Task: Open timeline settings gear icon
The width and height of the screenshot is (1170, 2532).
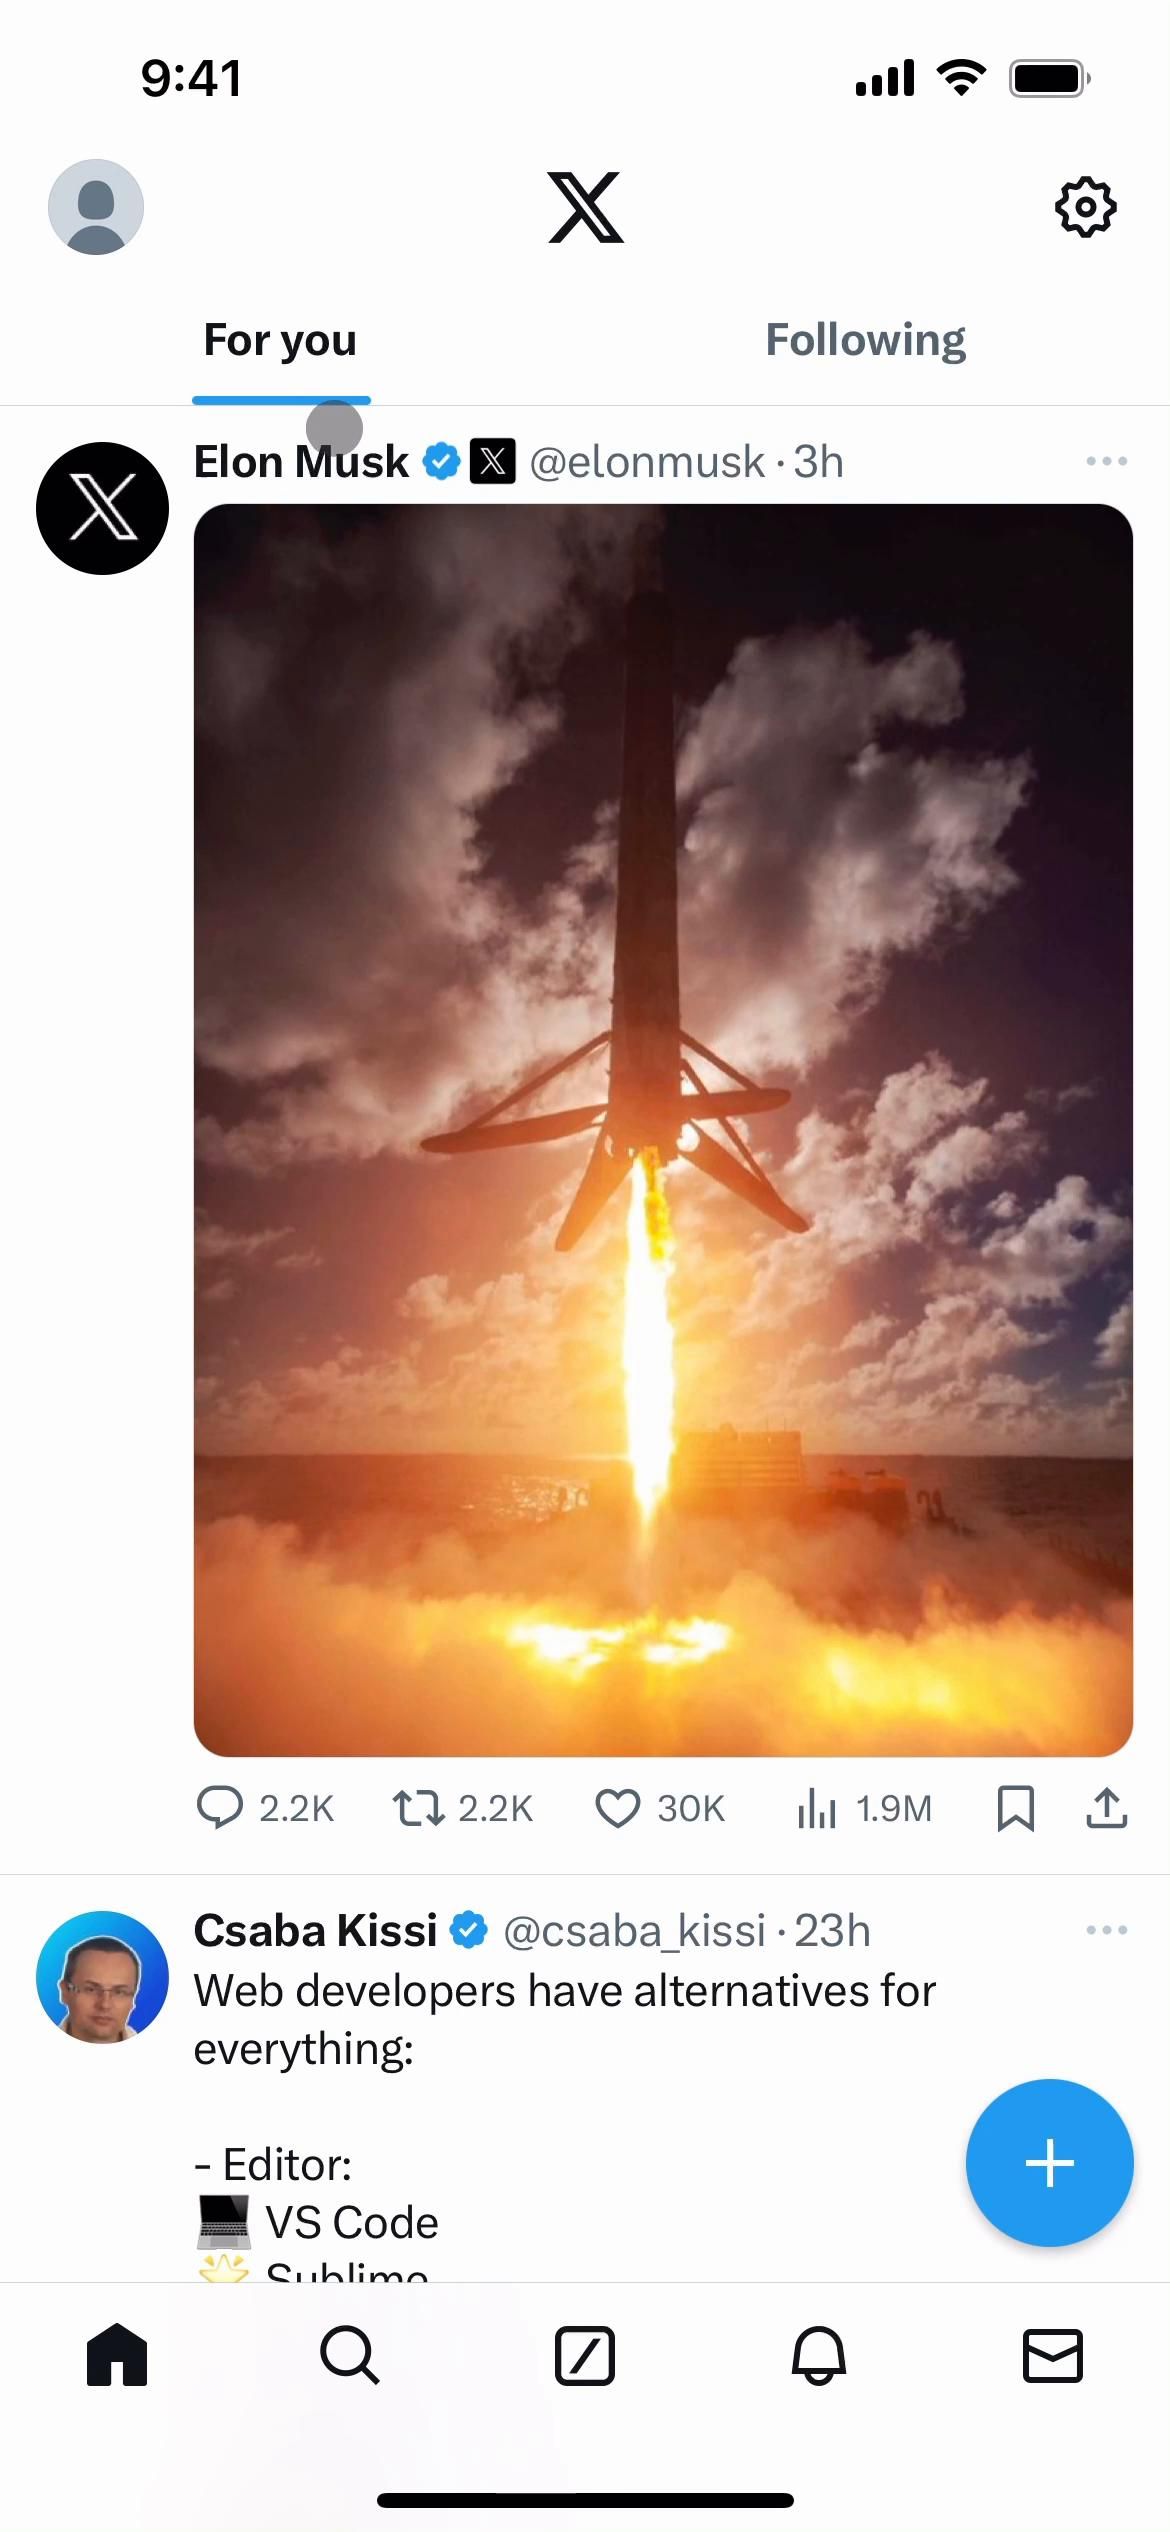Action: 1085,207
